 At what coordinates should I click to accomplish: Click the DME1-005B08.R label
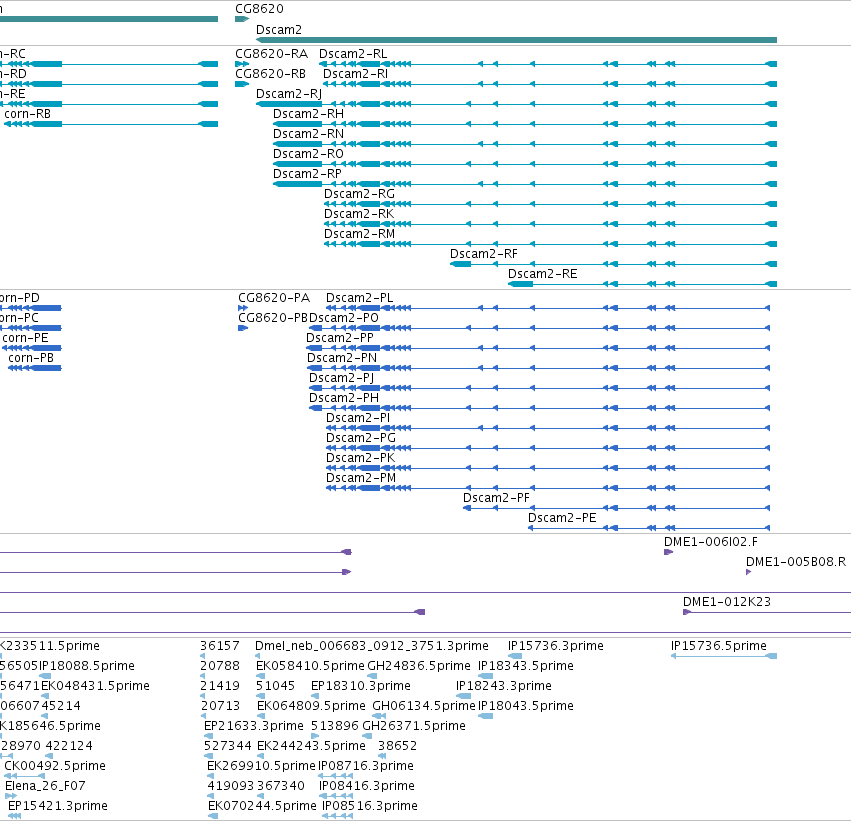(796, 562)
